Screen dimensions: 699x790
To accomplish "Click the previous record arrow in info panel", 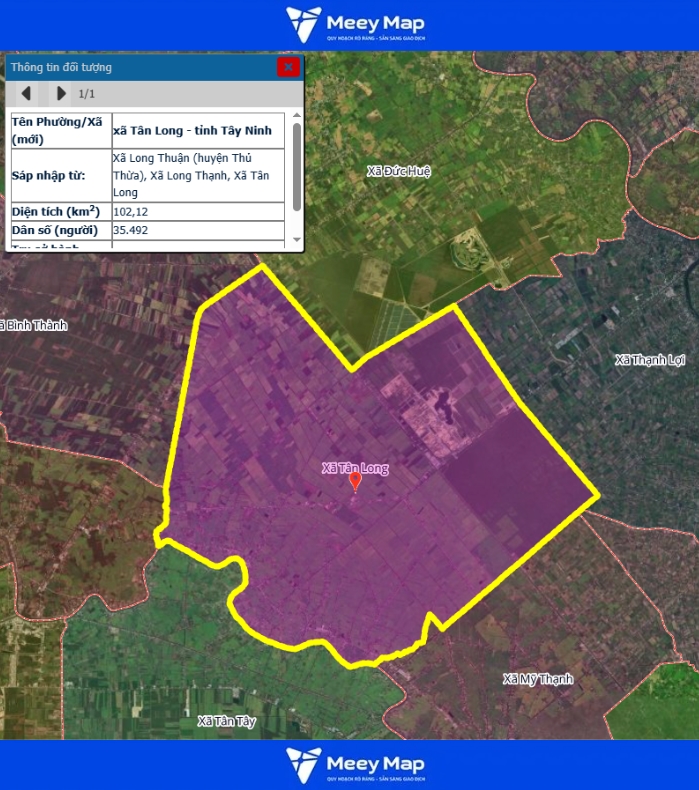I will pyautogui.click(x=26, y=94).
